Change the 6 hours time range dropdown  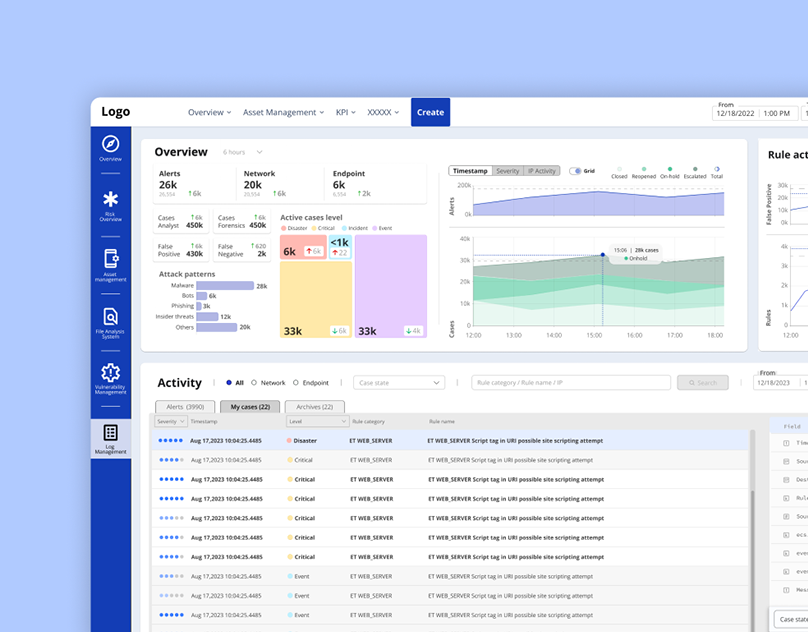click(243, 152)
